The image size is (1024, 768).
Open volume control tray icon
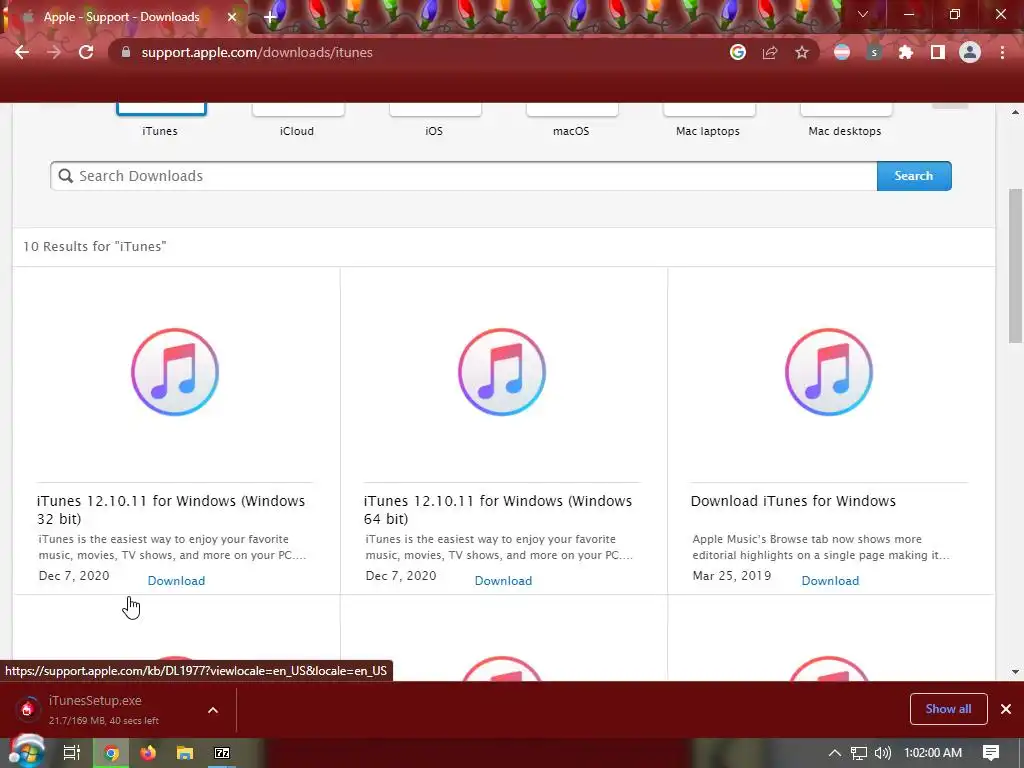(882, 753)
